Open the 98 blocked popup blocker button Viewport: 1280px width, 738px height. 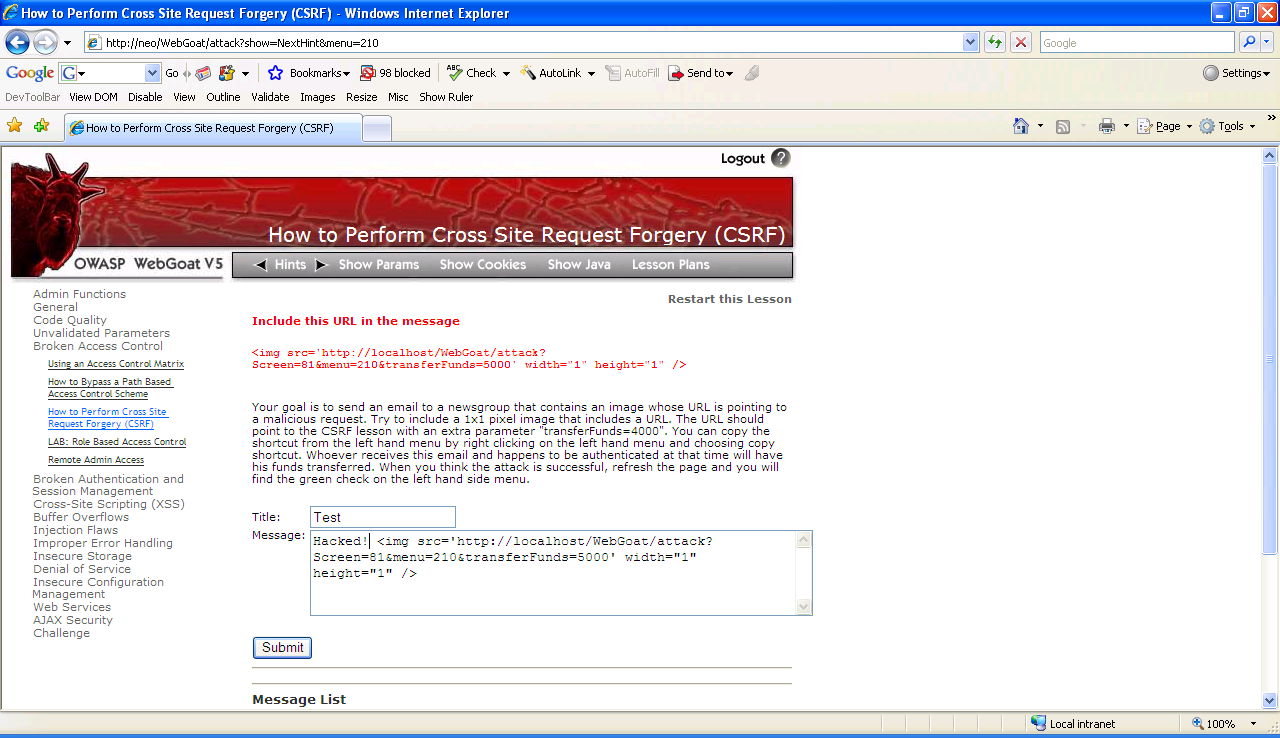[x=396, y=73]
